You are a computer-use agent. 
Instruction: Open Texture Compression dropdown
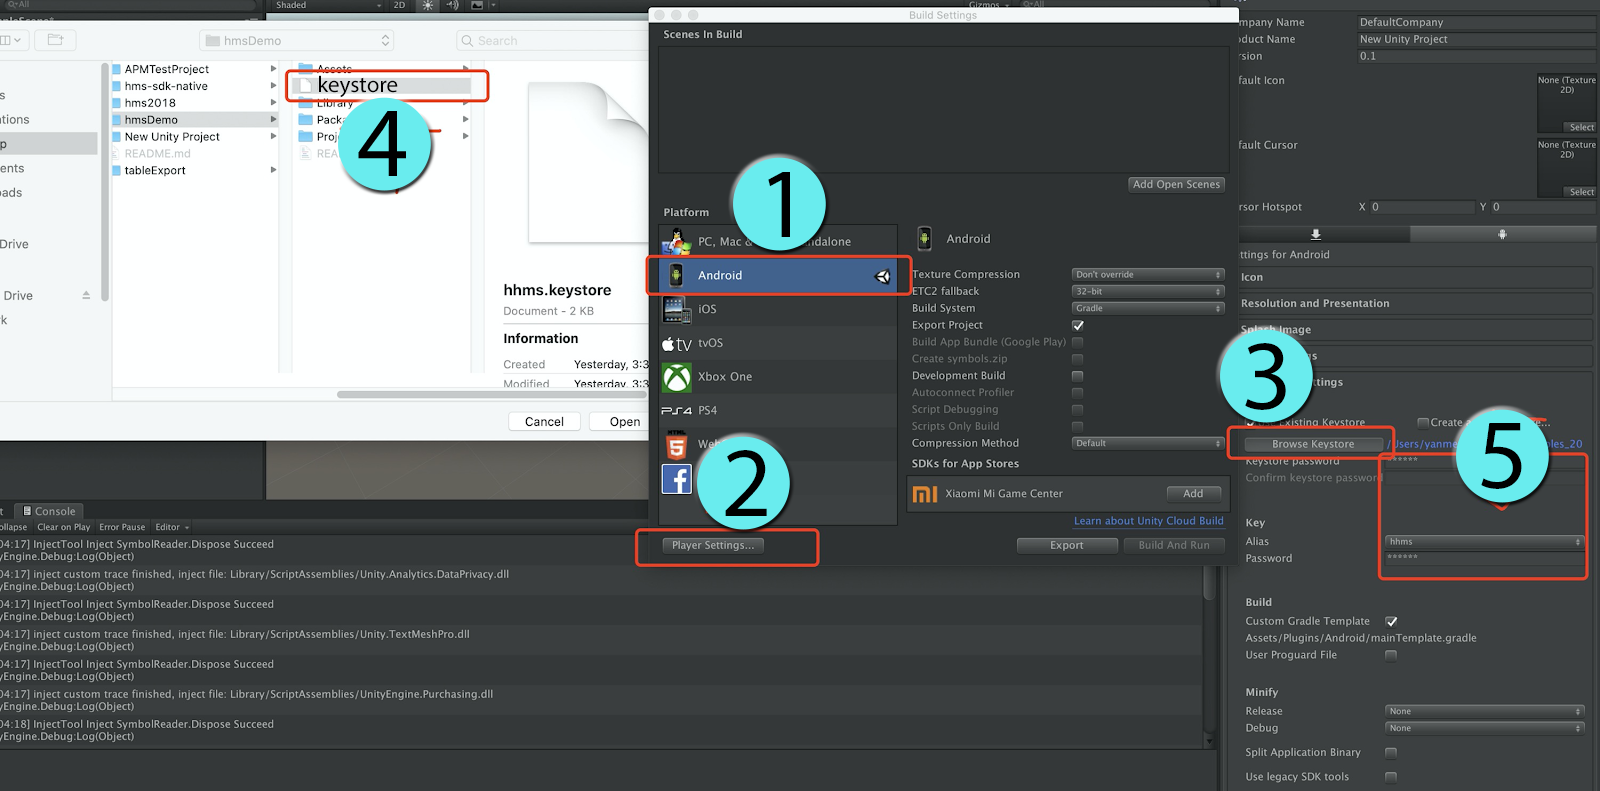(x=1148, y=274)
